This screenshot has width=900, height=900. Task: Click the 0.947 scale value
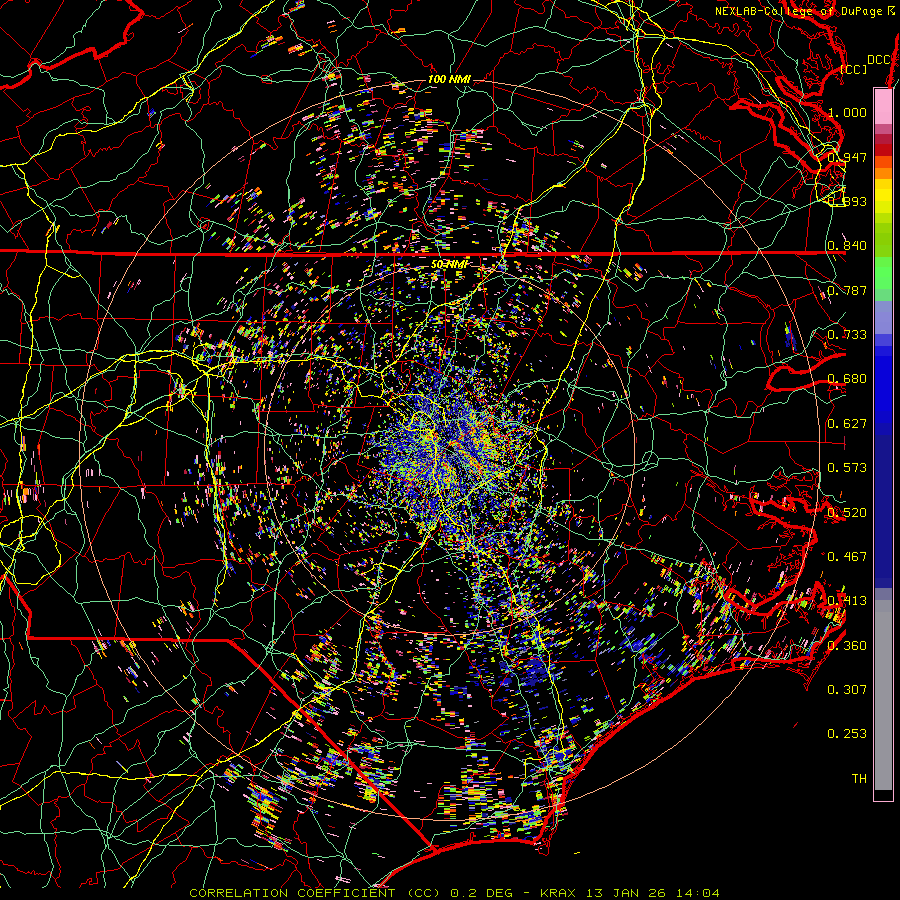coord(847,157)
